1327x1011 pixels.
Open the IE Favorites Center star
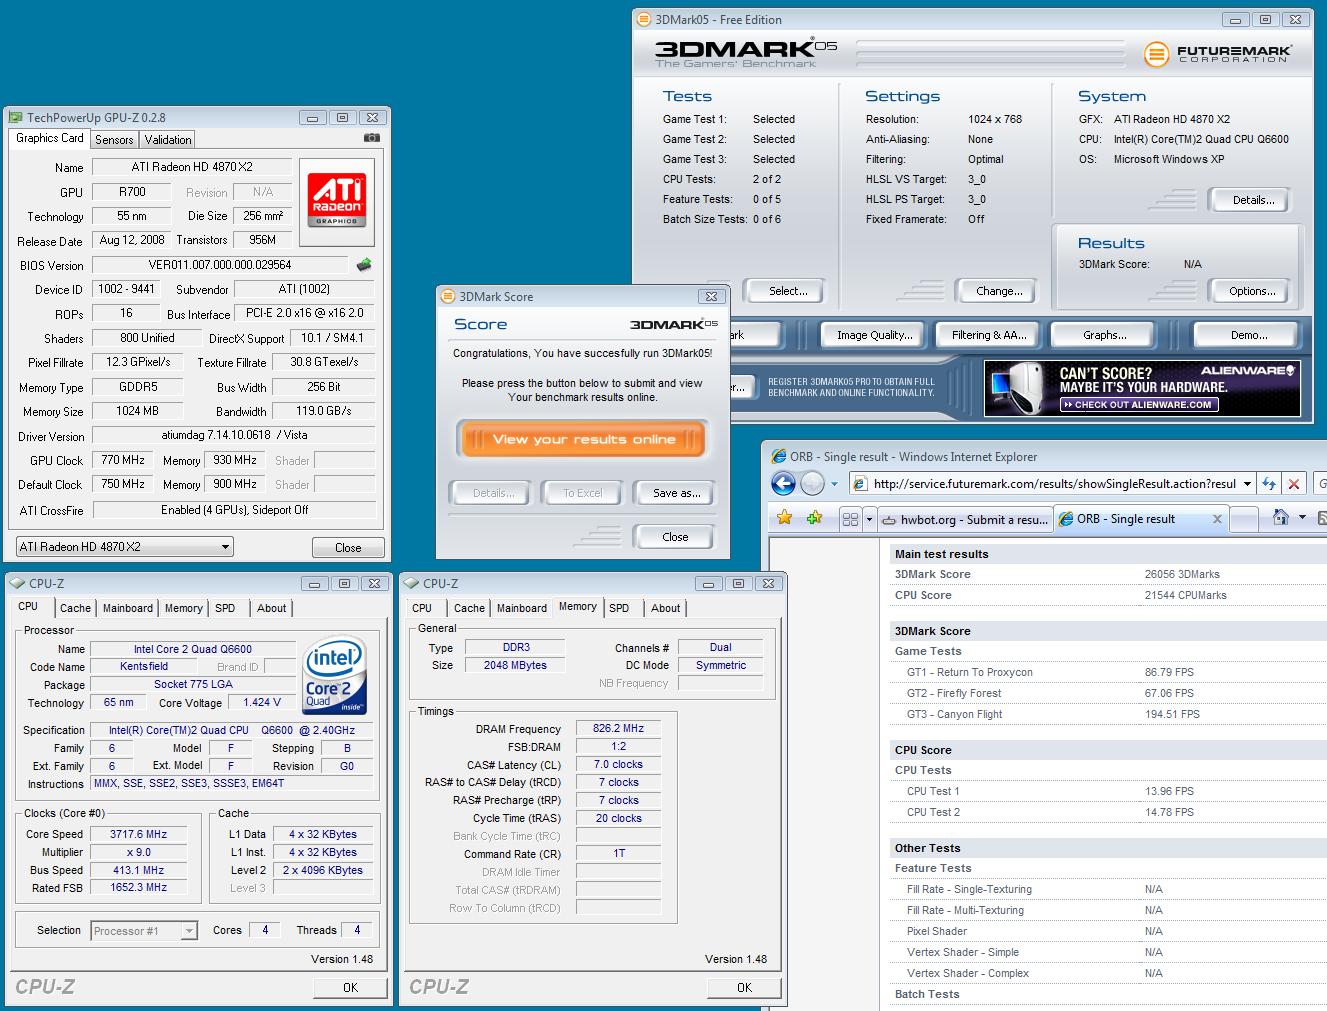click(785, 518)
